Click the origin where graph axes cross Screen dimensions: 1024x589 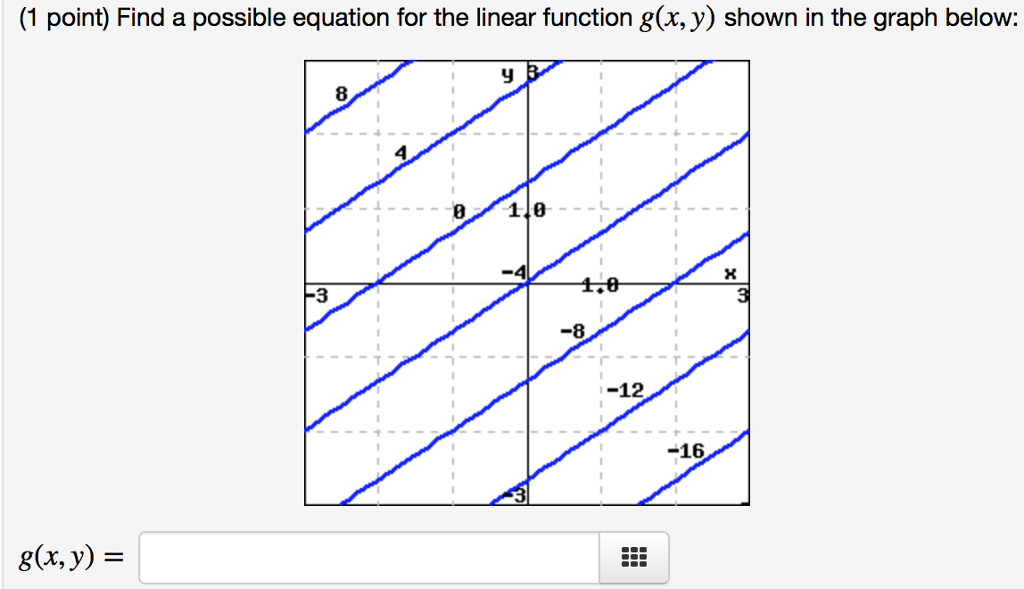coord(528,284)
